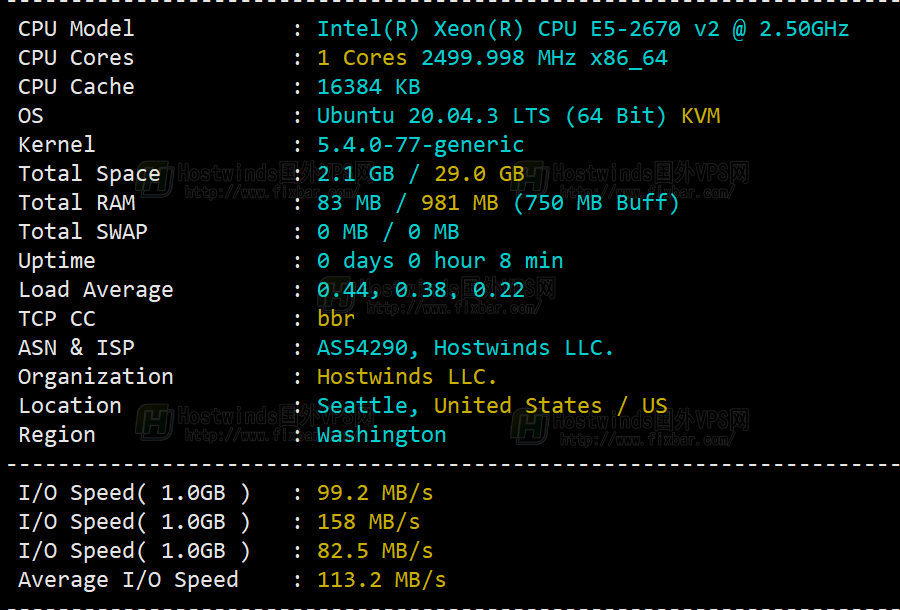This screenshot has height=610, width=900.
Task: Click the Total SWAP label
Action: 83,232
